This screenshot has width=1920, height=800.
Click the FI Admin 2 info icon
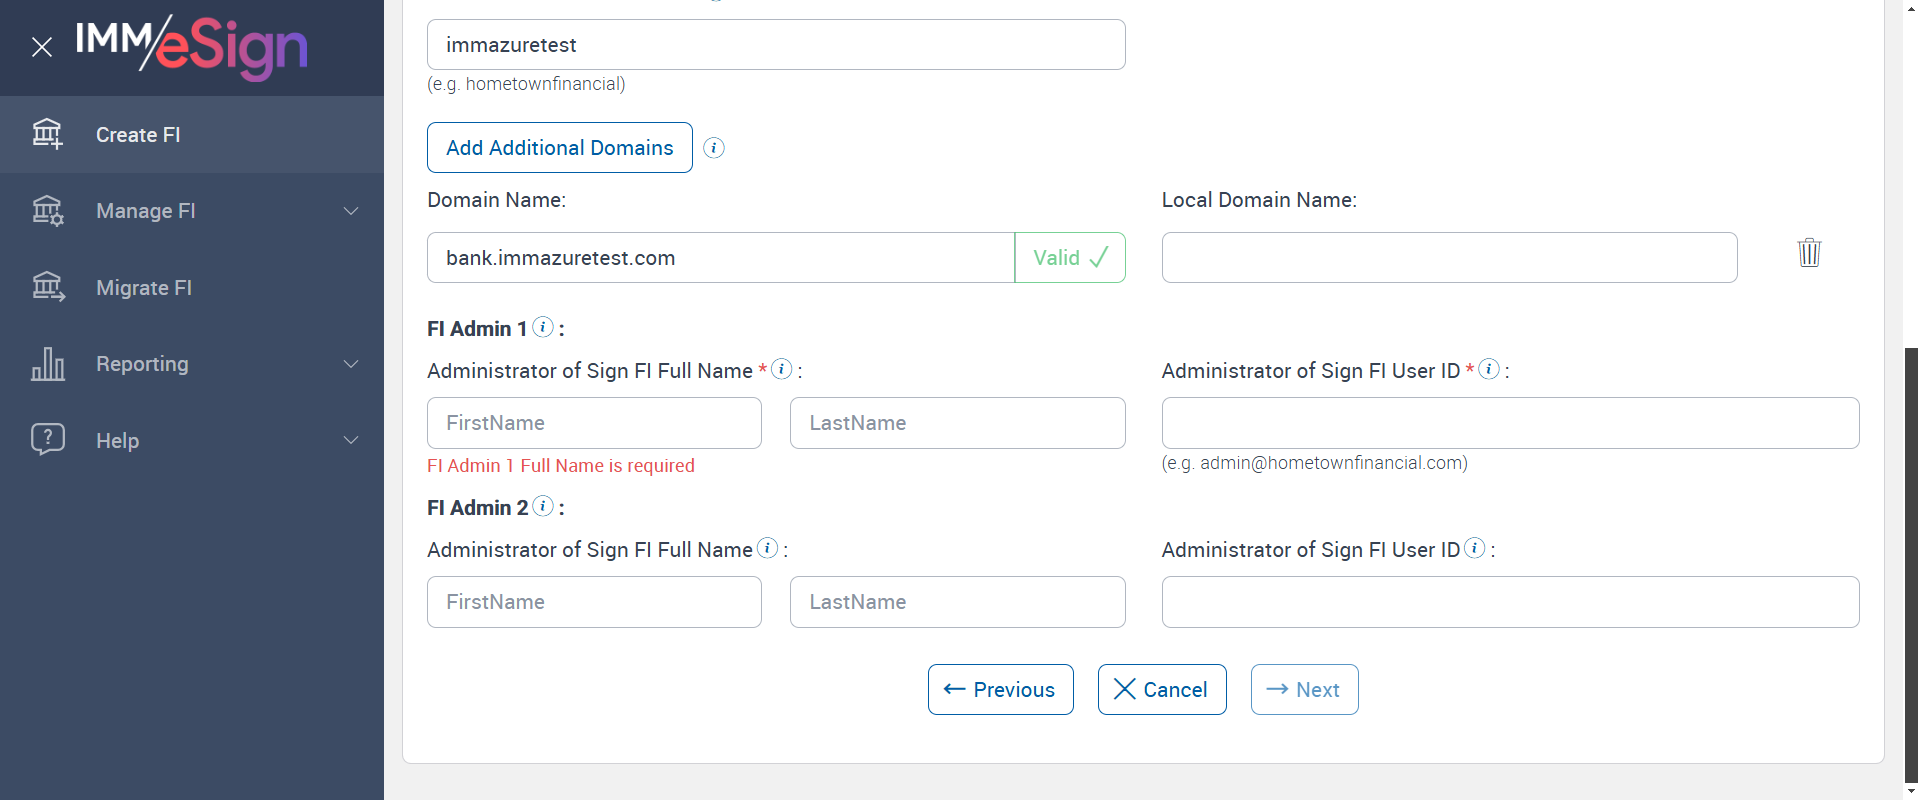coord(543,506)
